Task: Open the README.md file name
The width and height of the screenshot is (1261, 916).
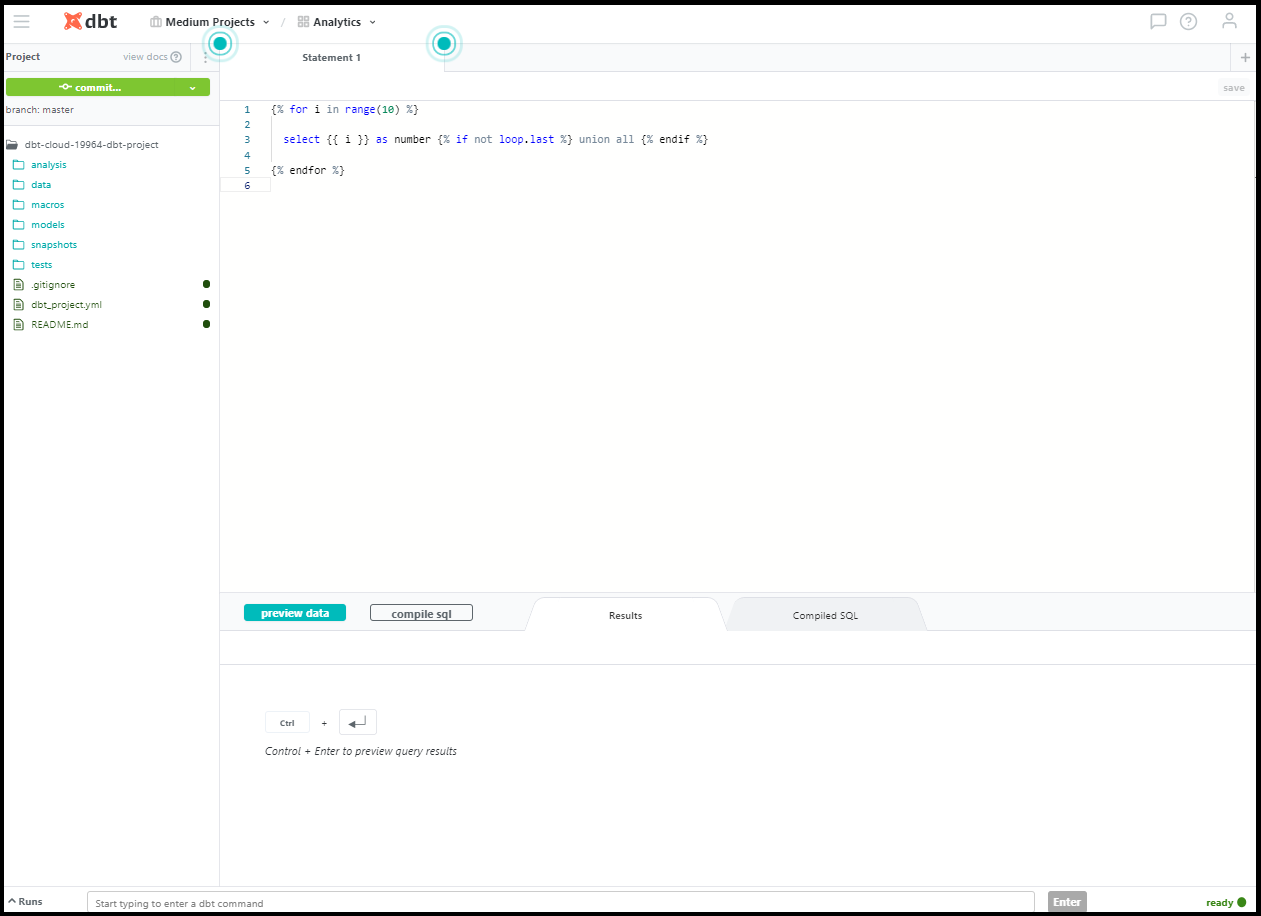Action: [59, 325]
